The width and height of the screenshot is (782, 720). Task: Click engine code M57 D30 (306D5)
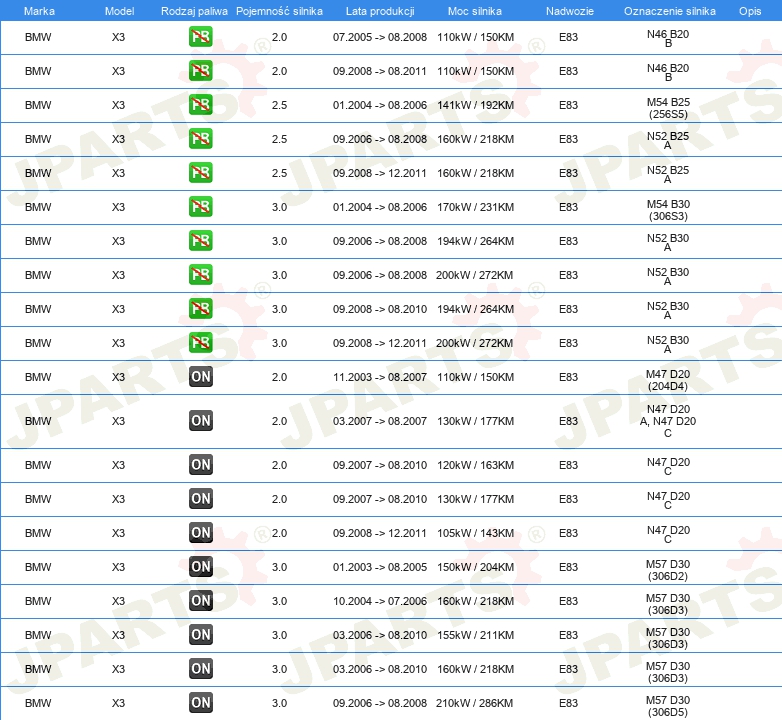668,706
